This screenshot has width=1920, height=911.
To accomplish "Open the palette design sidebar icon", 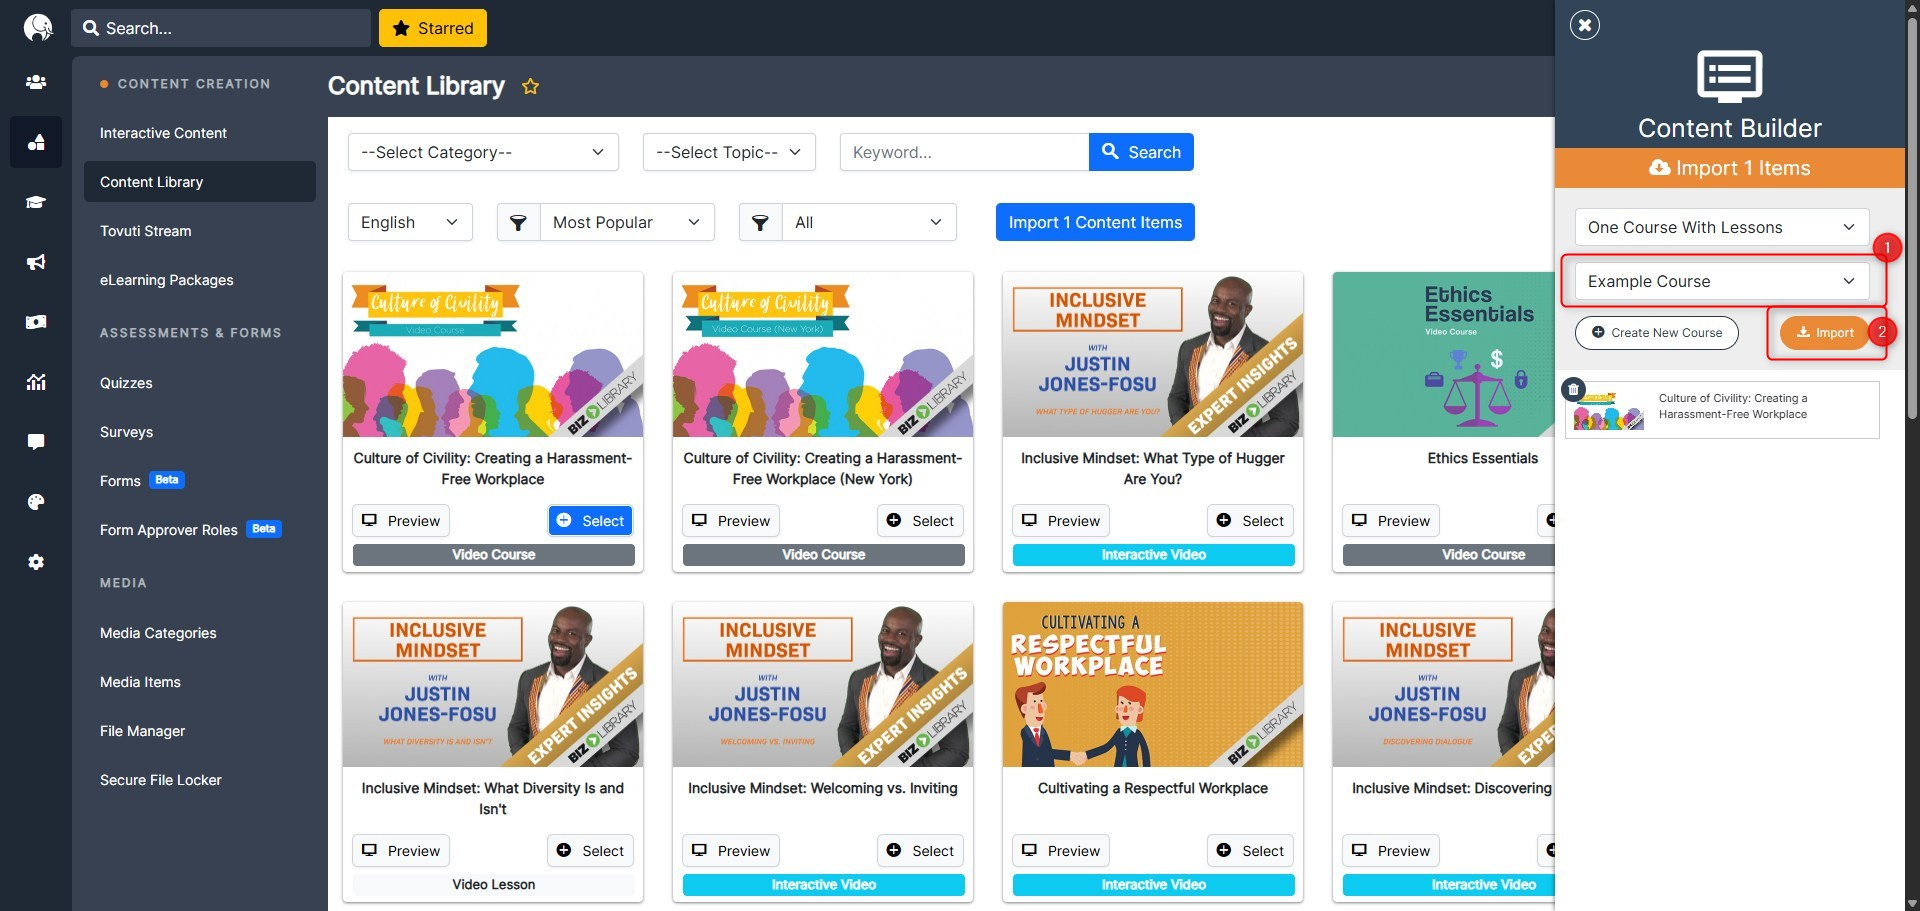I will (x=36, y=502).
